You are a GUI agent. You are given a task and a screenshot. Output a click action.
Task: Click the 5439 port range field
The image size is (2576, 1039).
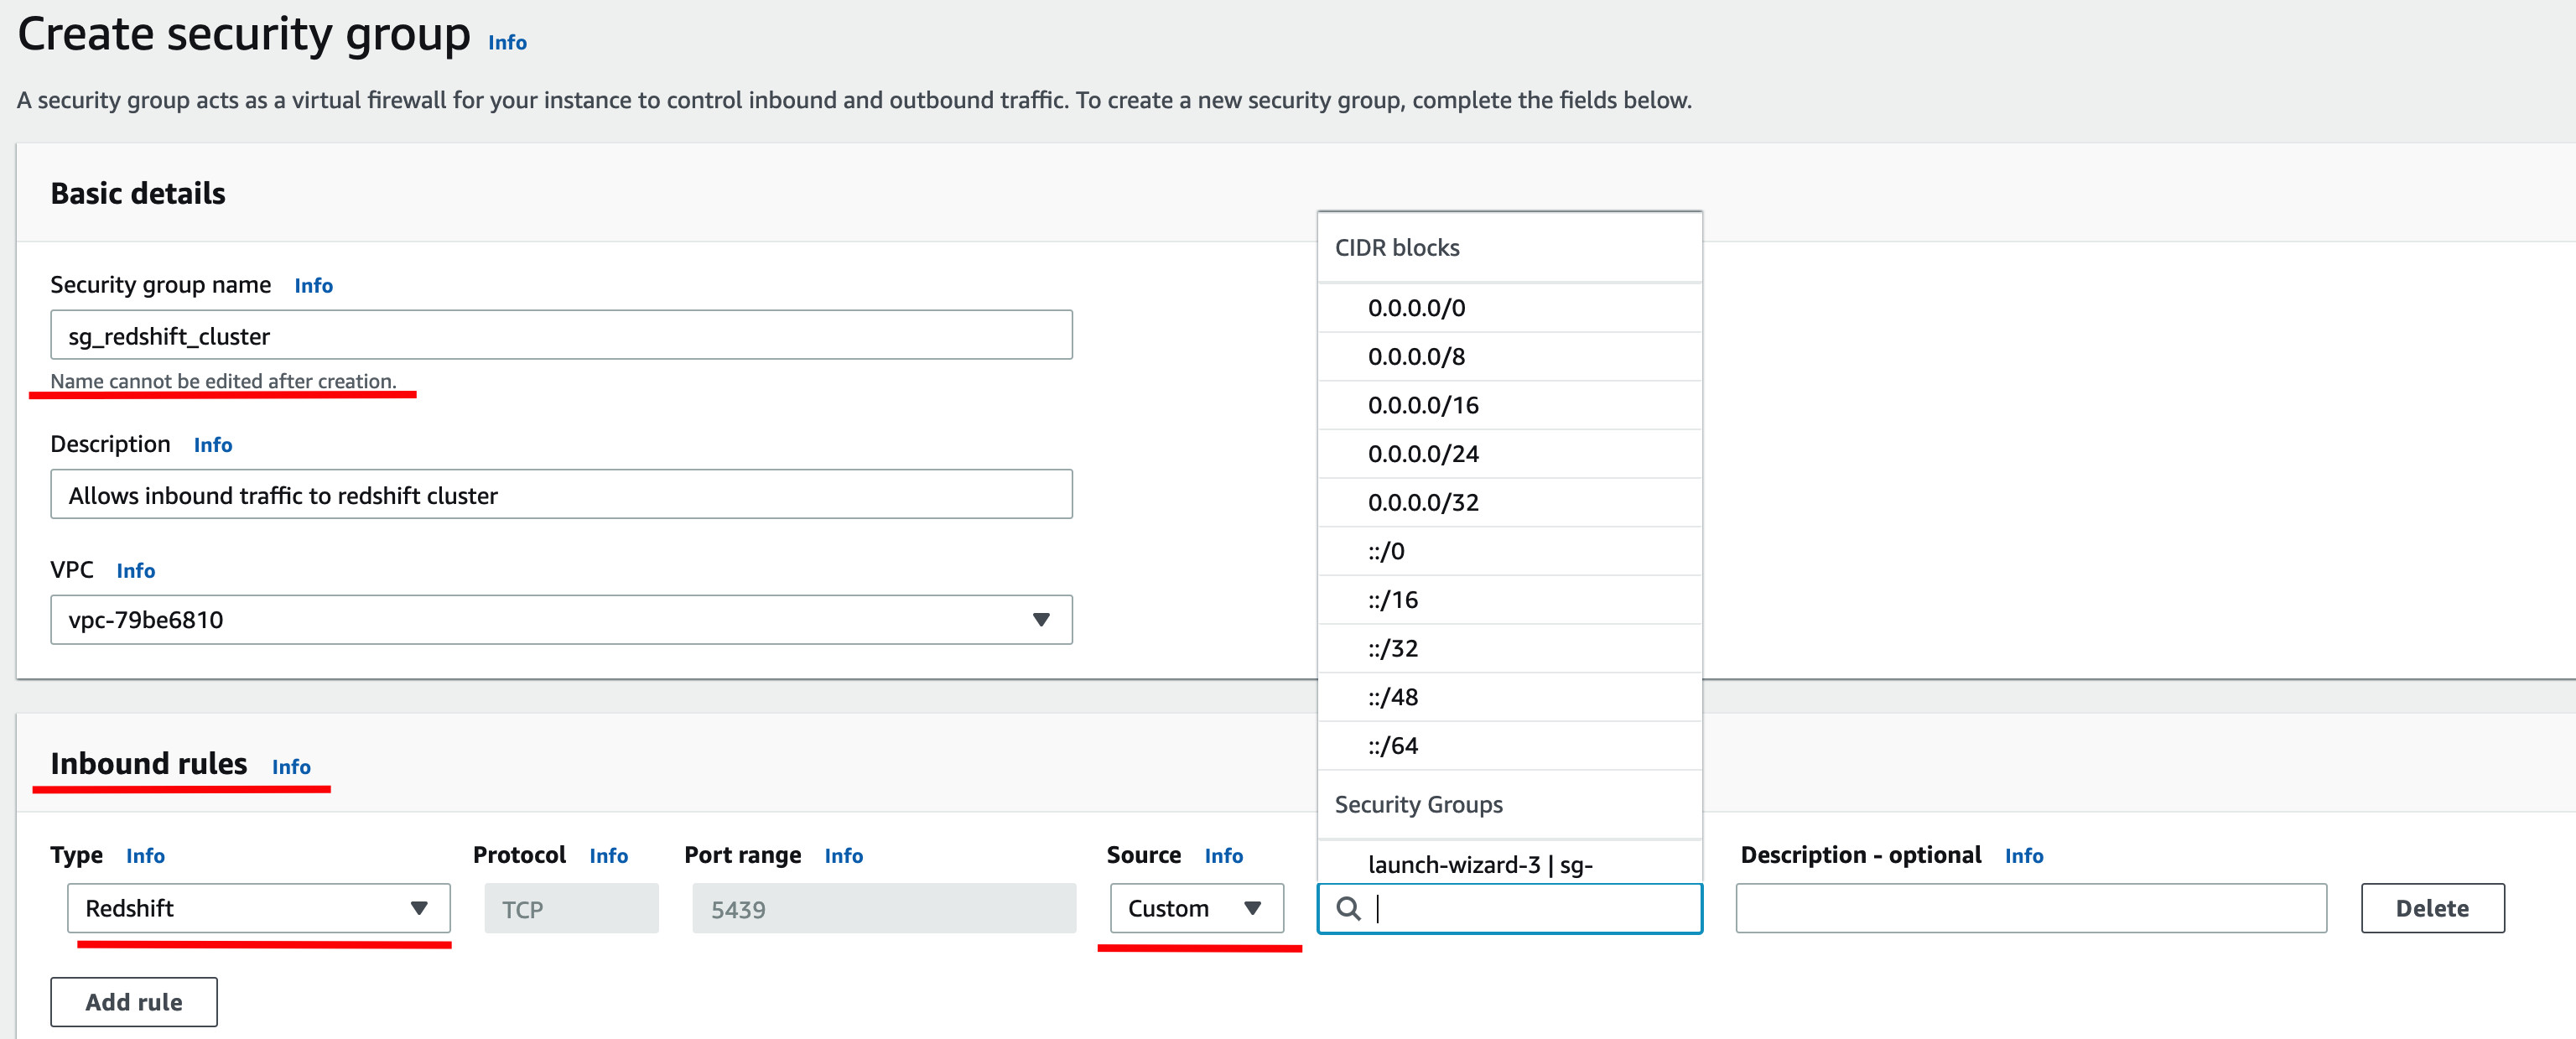(x=884, y=908)
